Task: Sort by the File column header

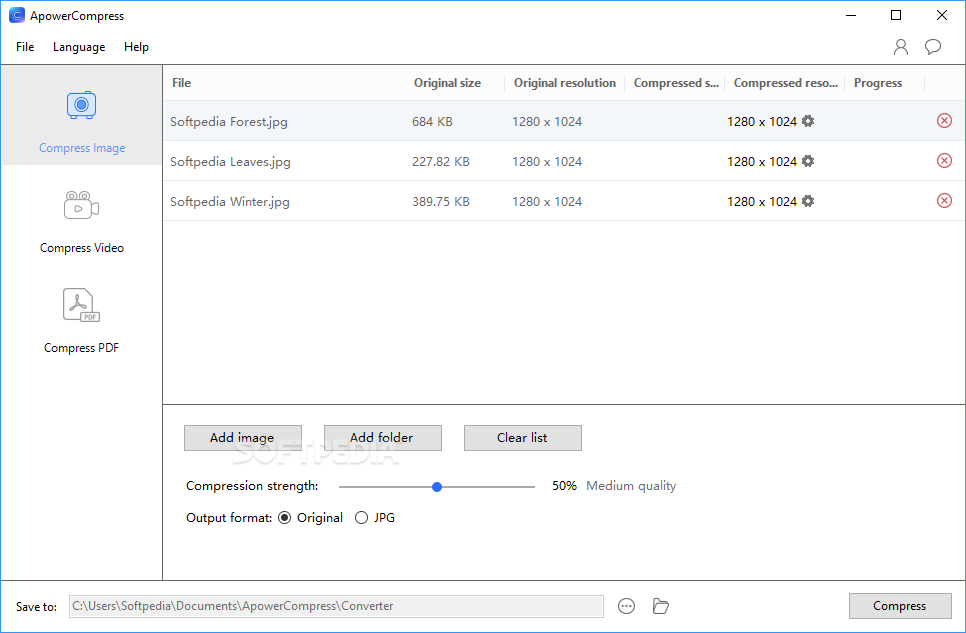Action: [x=181, y=83]
